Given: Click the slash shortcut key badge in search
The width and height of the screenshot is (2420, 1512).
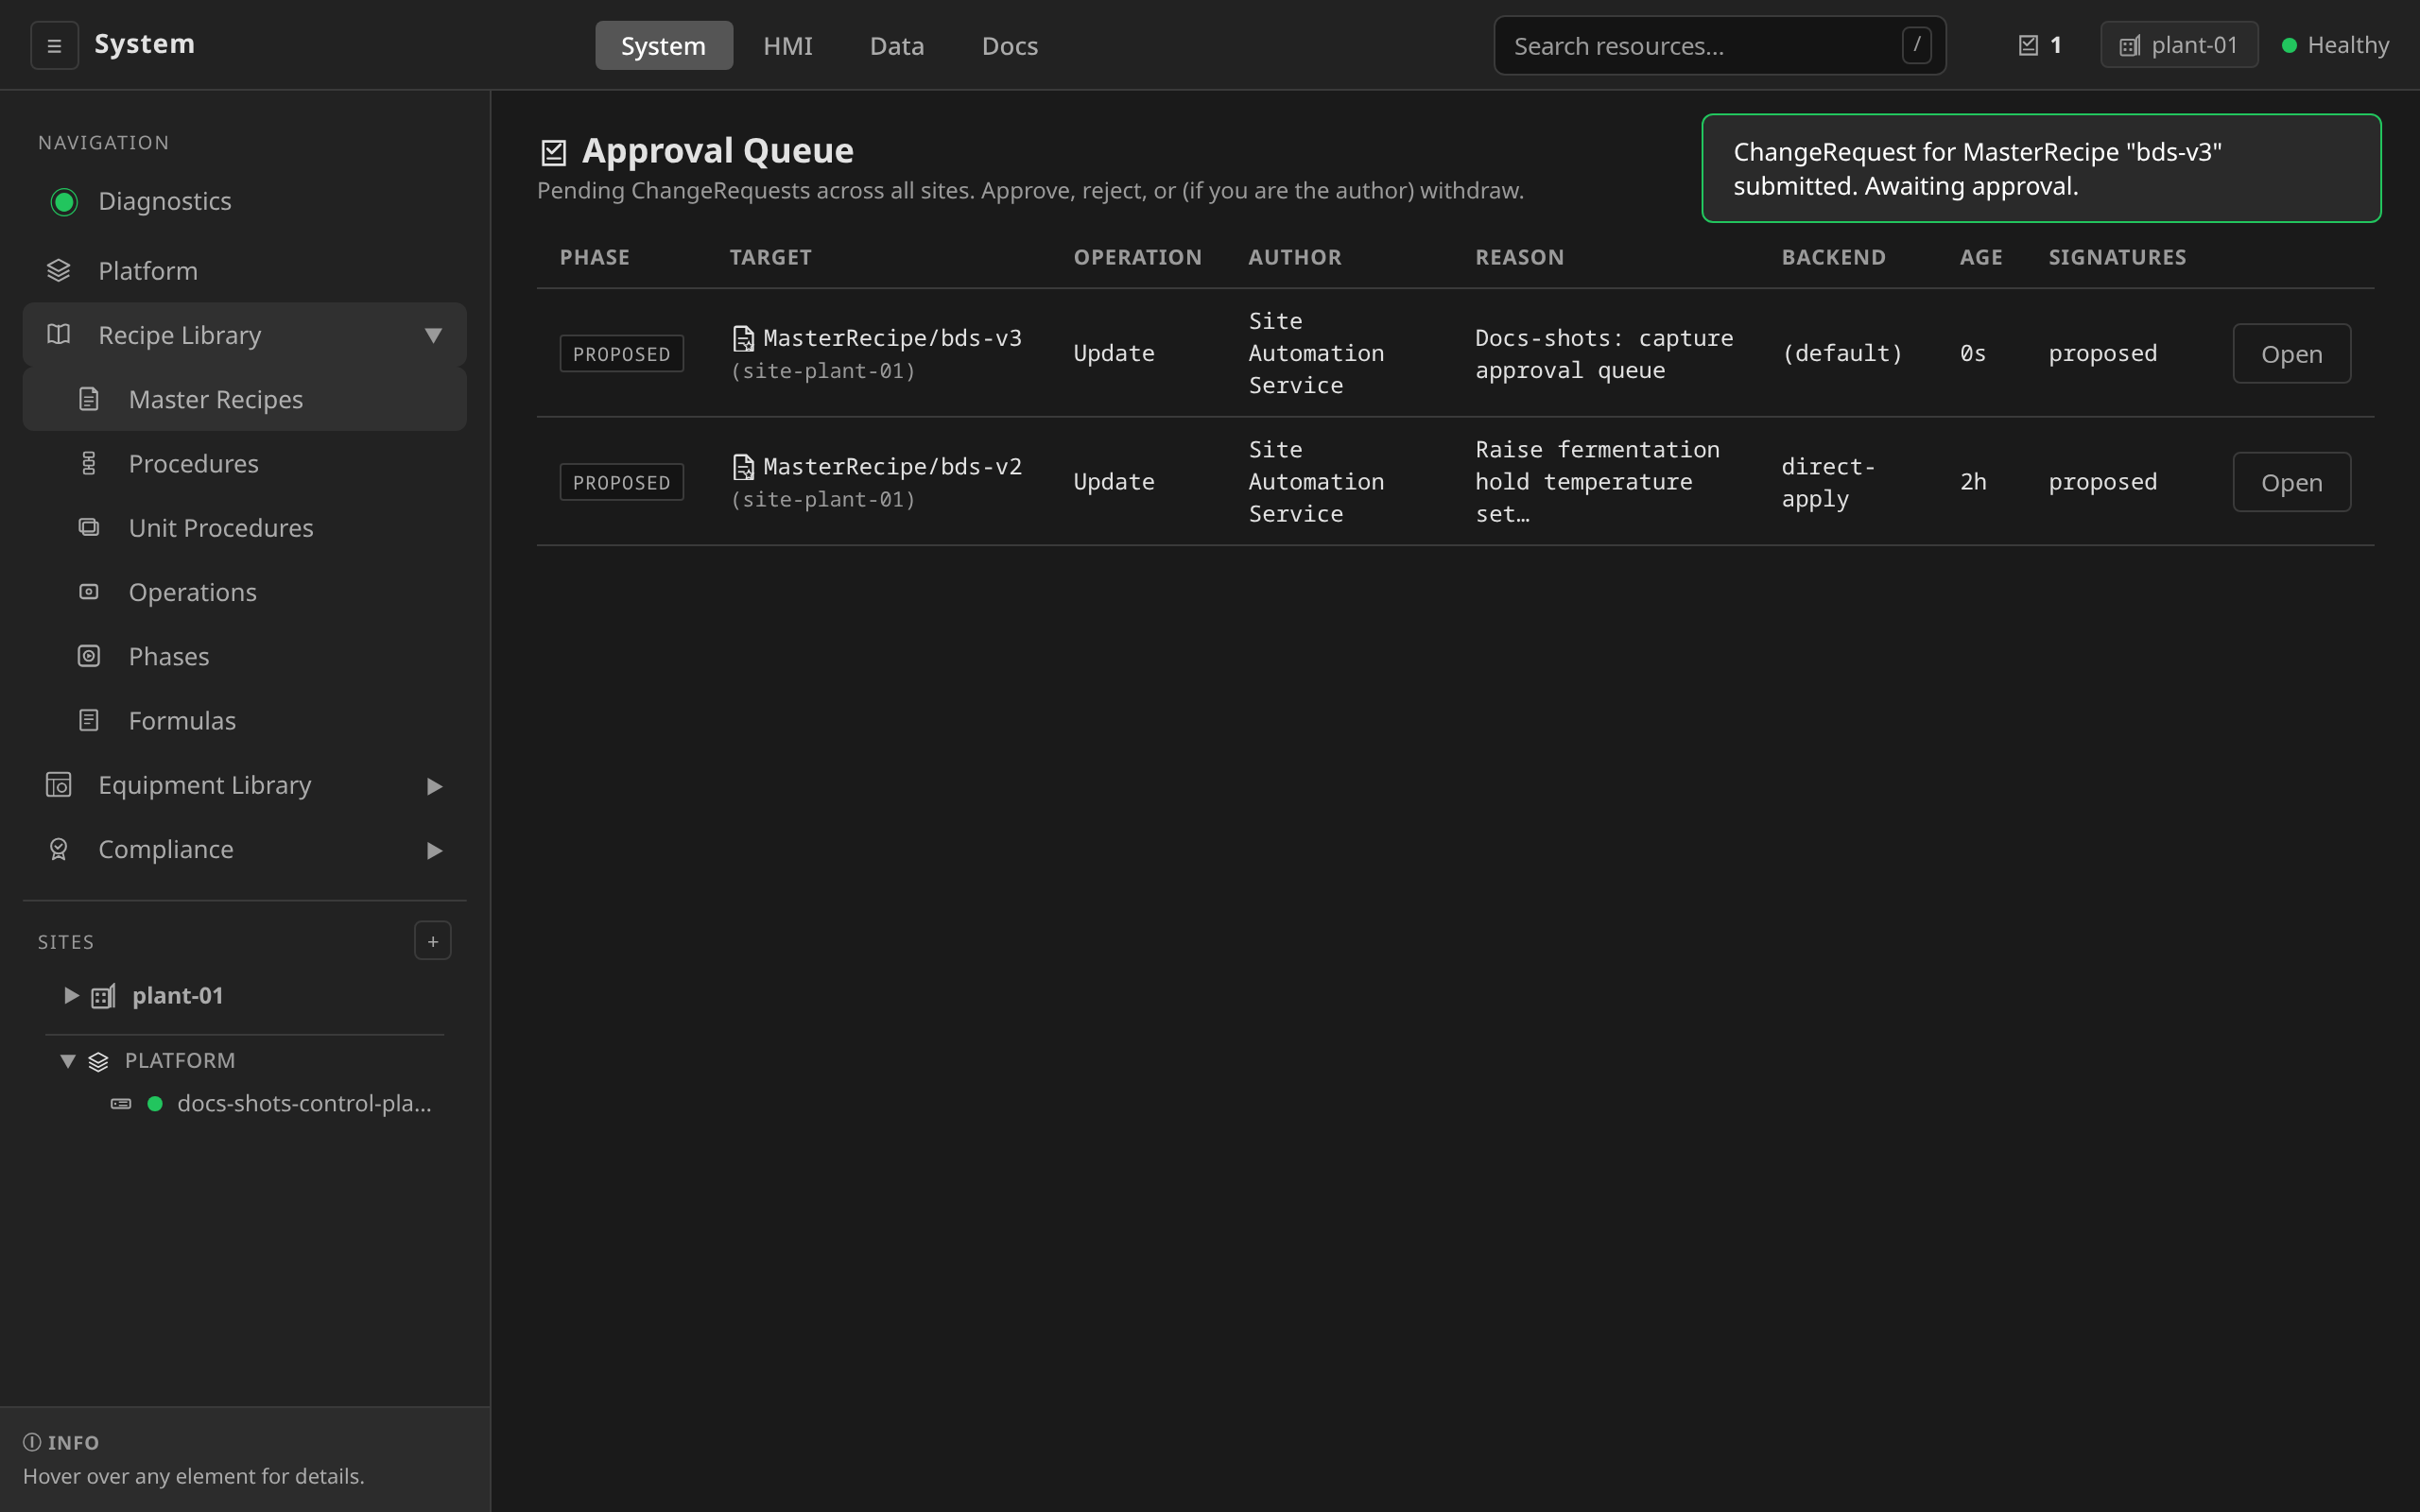Looking at the screenshot, I should [x=1916, y=45].
